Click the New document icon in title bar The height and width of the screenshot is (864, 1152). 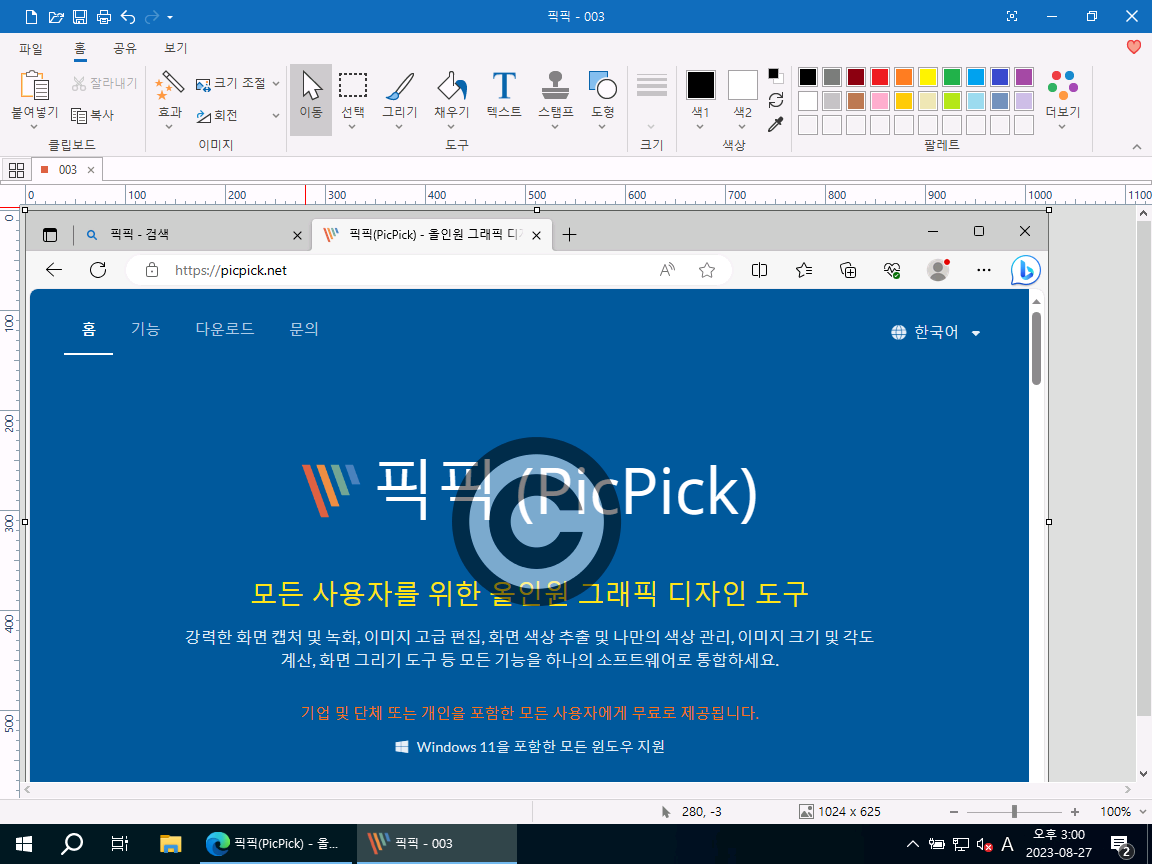pos(31,16)
